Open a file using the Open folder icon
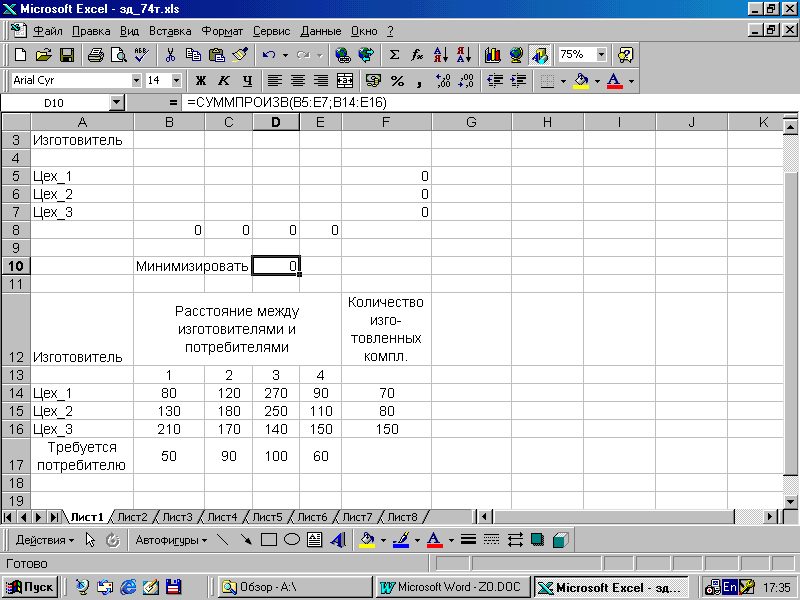Image resolution: width=800 pixels, height=600 pixels. [x=44, y=55]
